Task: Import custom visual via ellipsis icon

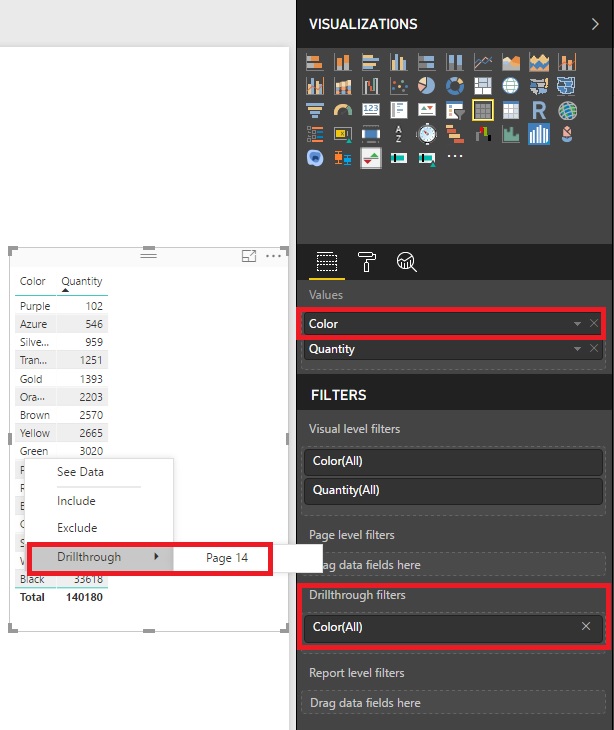Action: (x=455, y=156)
